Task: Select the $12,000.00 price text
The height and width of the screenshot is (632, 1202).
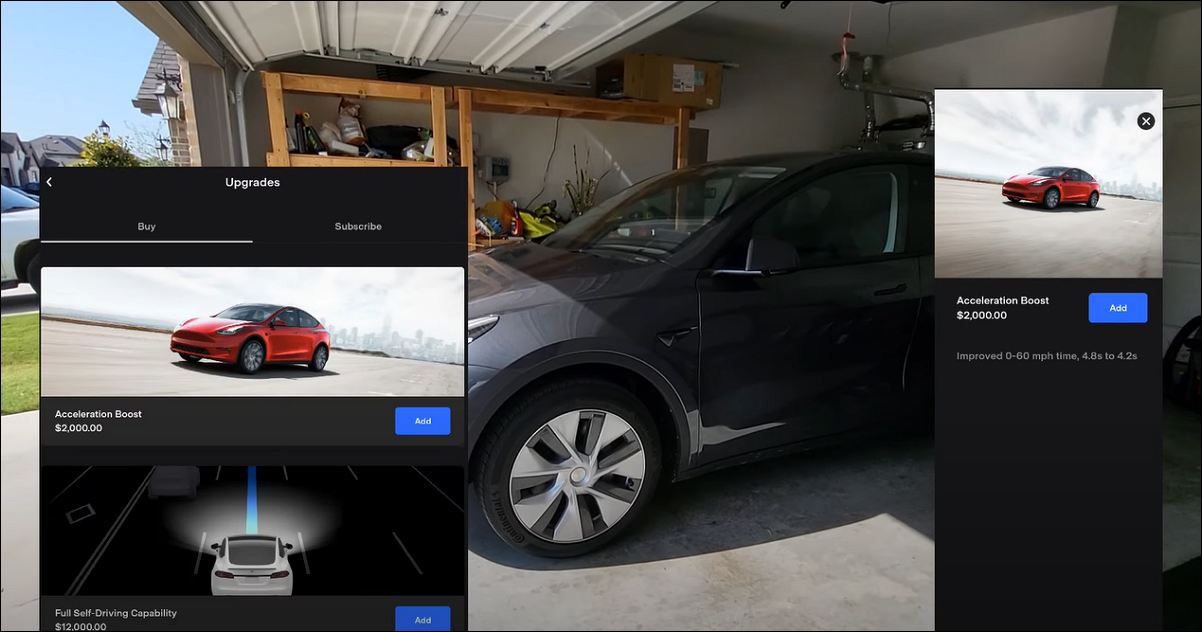Action: point(80,627)
